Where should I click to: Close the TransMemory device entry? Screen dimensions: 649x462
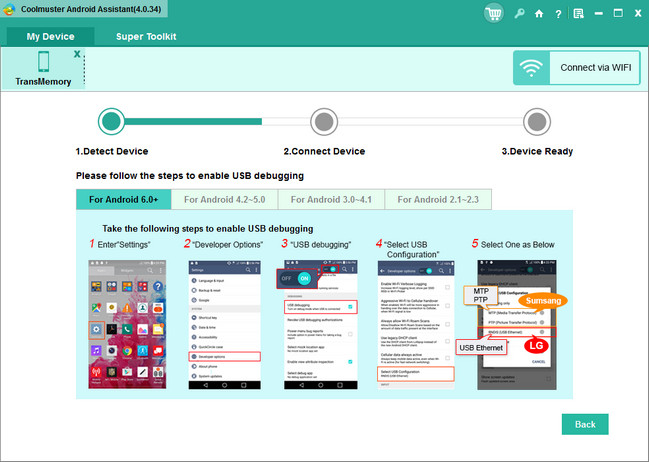(x=77, y=53)
